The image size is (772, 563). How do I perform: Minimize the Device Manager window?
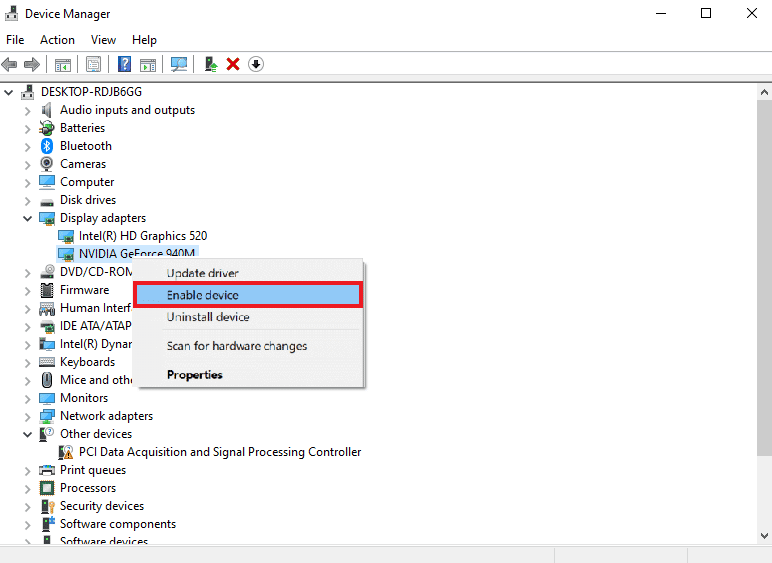tap(661, 13)
